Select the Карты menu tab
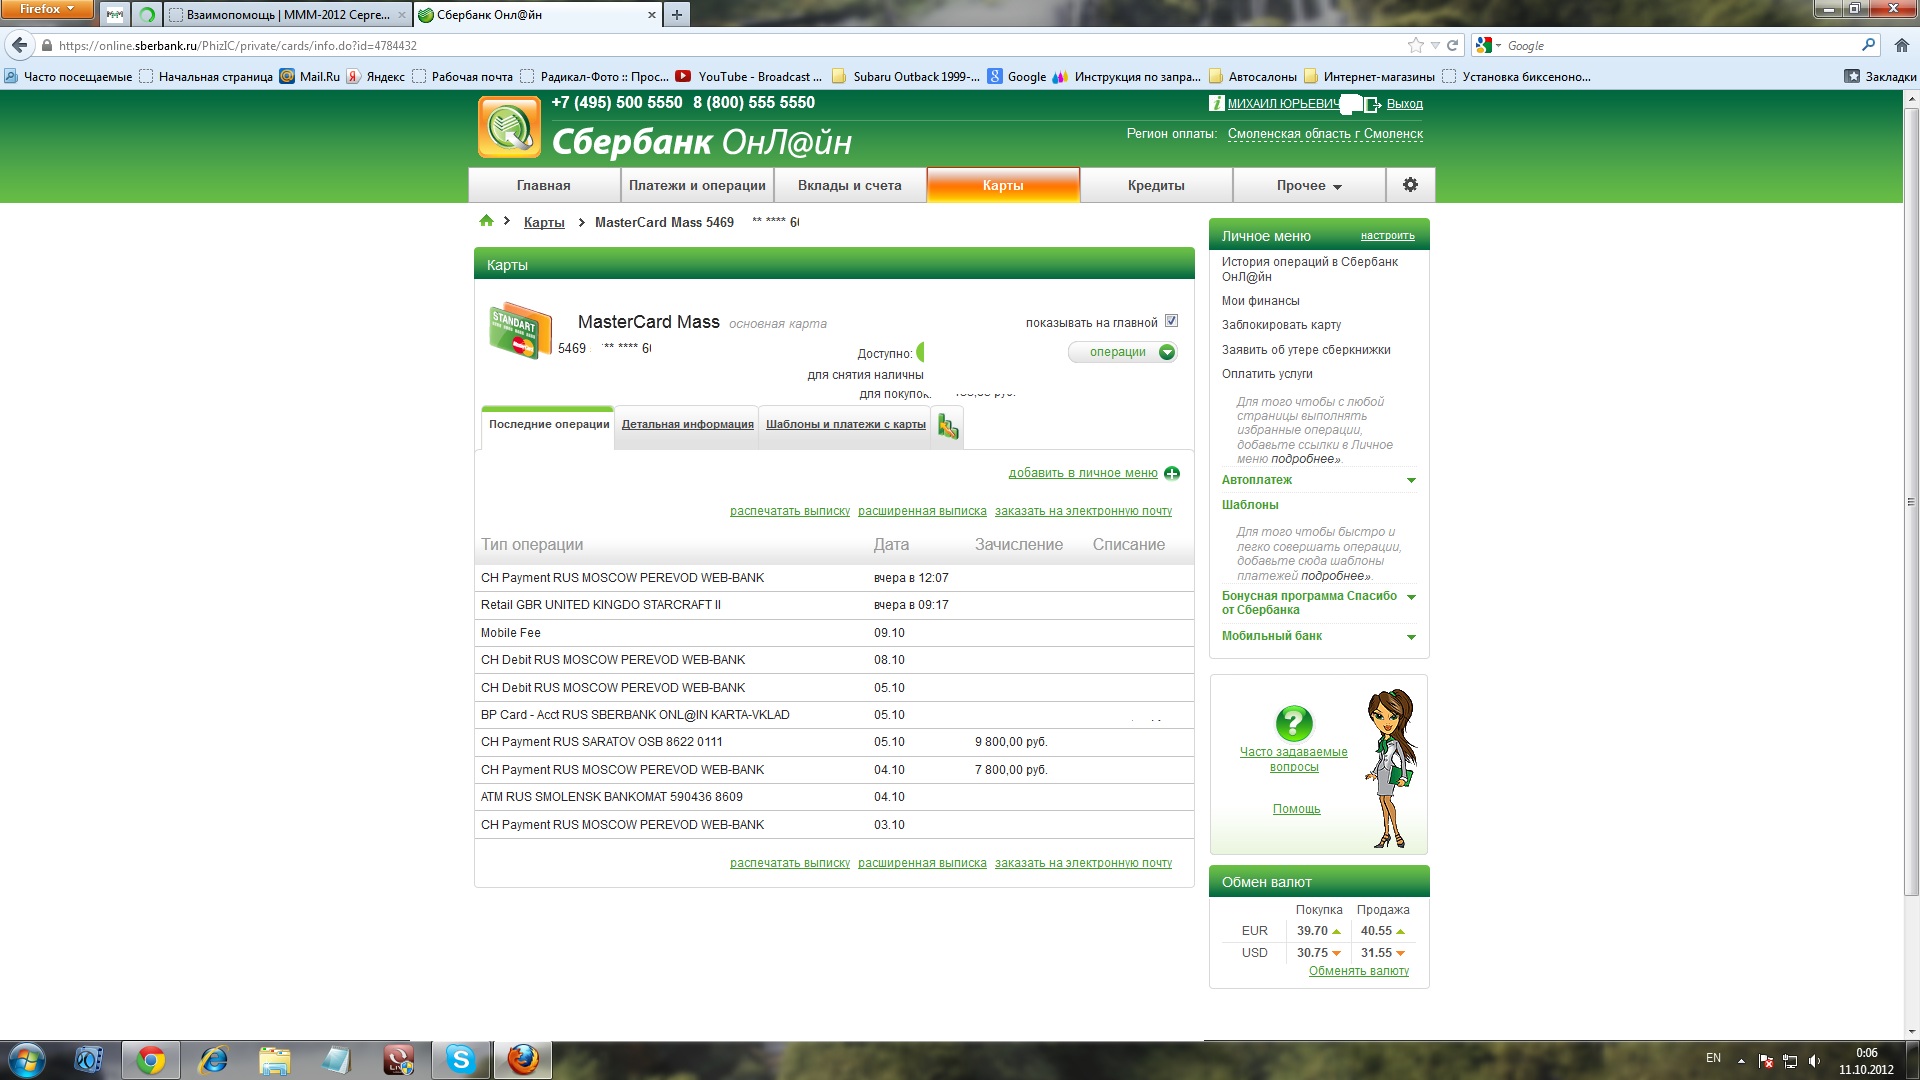Image resolution: width=1920 pixels, height=1080 pixels. tap(1003, 185)
